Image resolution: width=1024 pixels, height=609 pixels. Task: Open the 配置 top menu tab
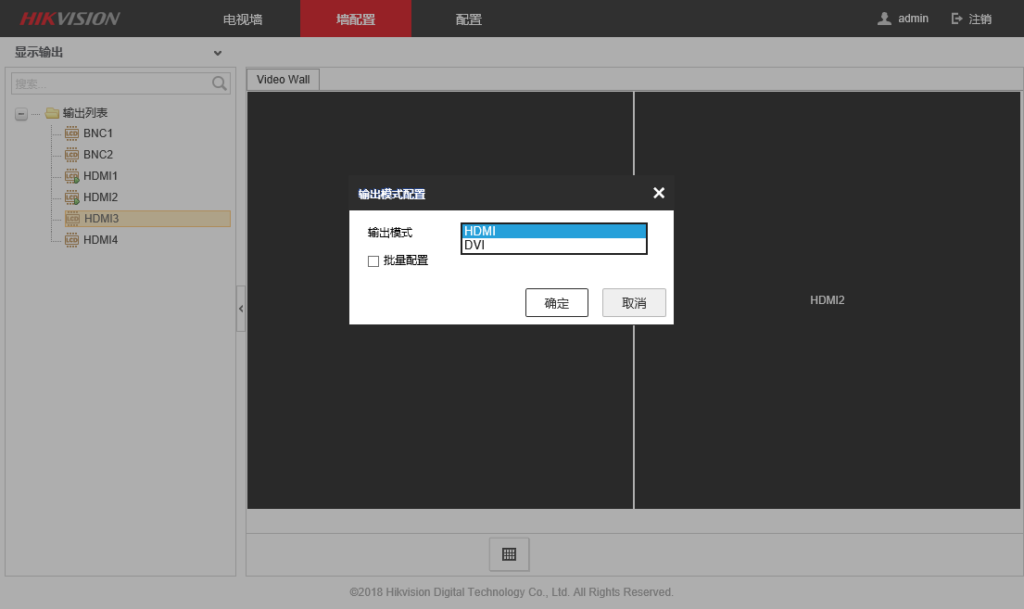pyautogui.click(x=468, y=19)
